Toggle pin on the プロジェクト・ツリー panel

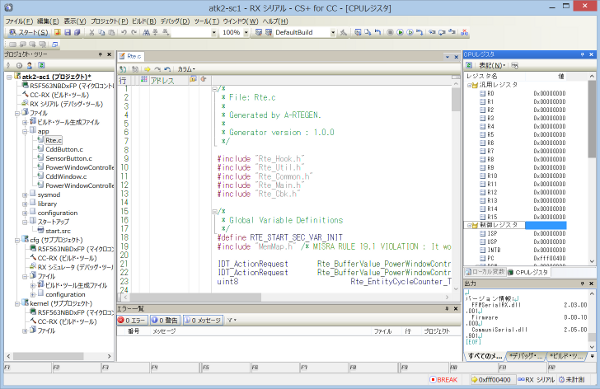click(x=100, y=55)
